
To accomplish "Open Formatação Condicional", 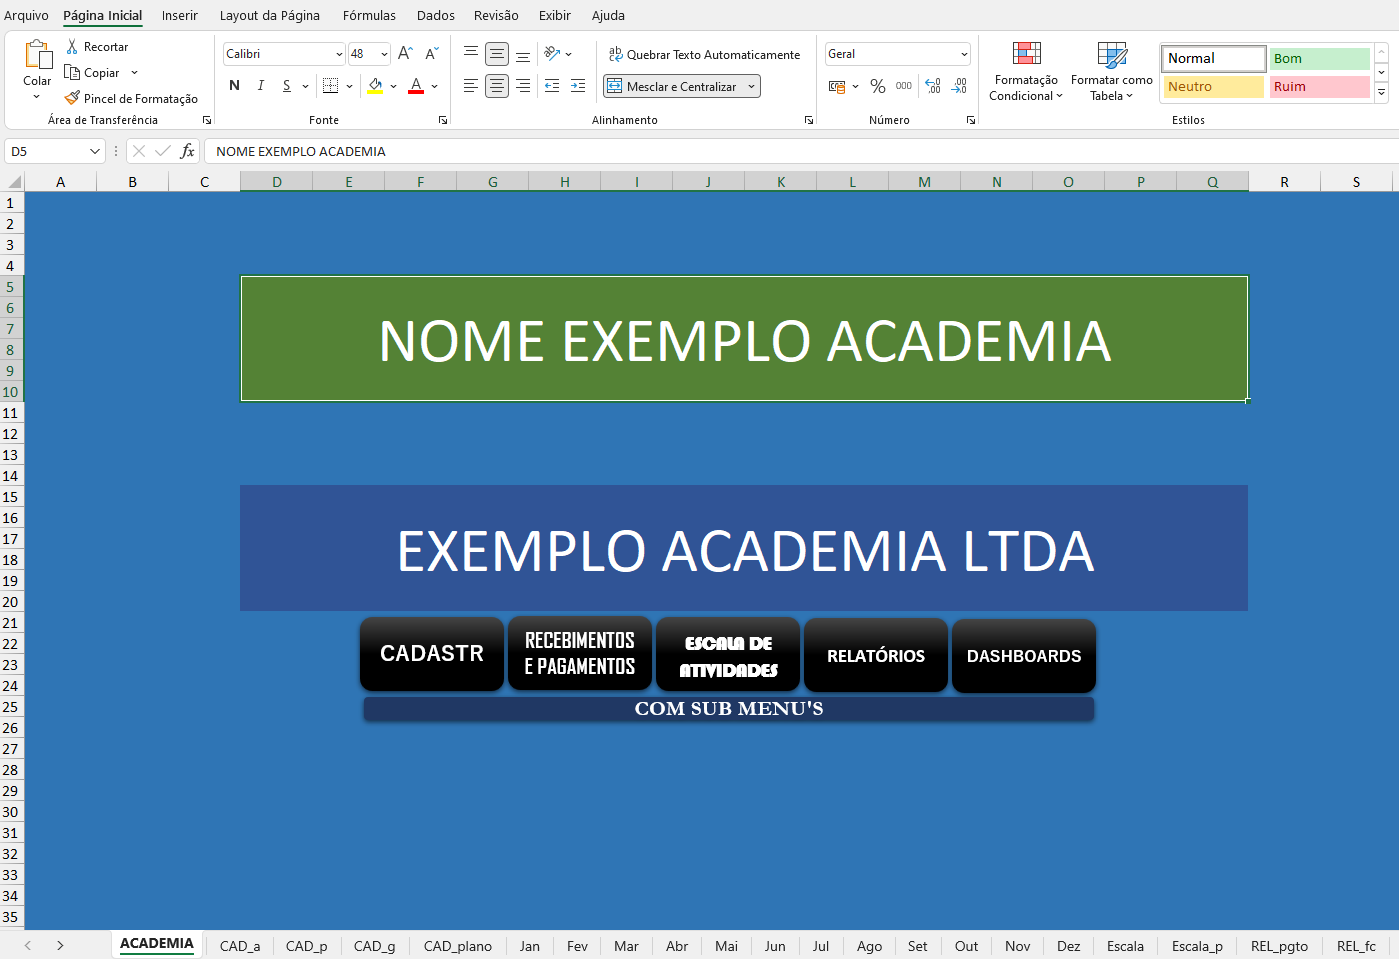I will (1026, 72).
